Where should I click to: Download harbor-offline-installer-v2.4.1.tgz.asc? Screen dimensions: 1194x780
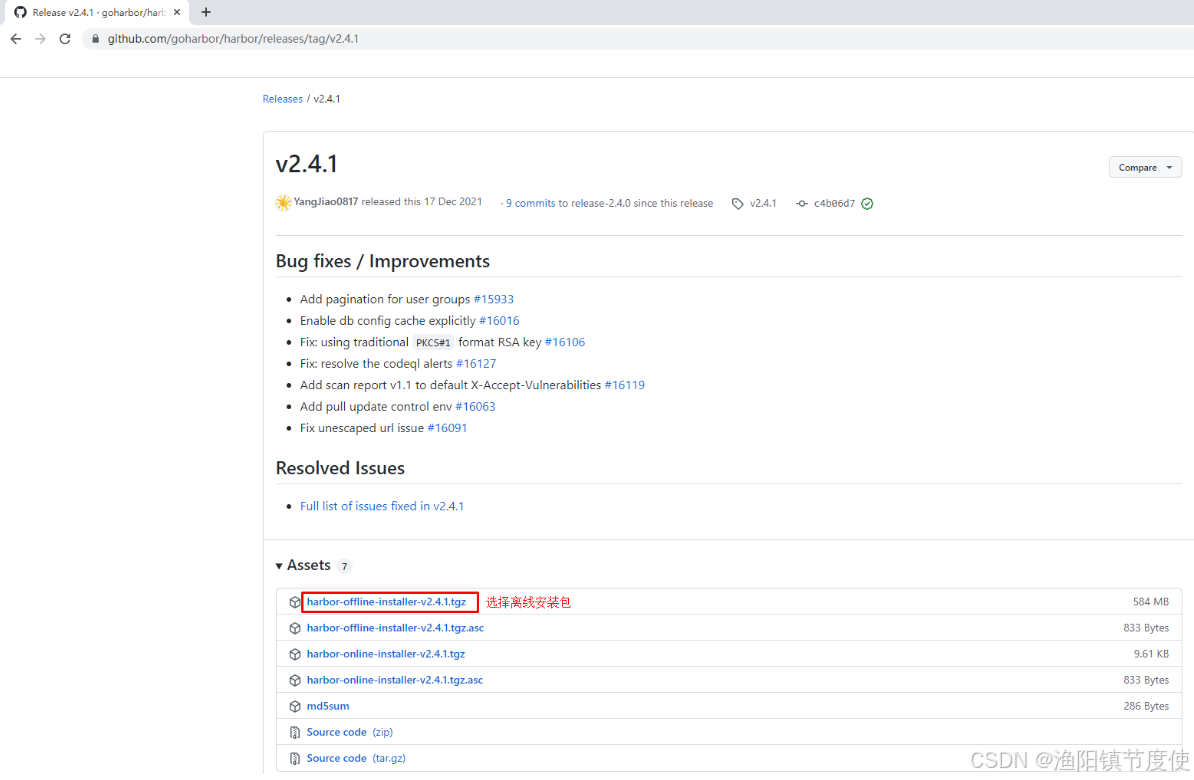395,628
